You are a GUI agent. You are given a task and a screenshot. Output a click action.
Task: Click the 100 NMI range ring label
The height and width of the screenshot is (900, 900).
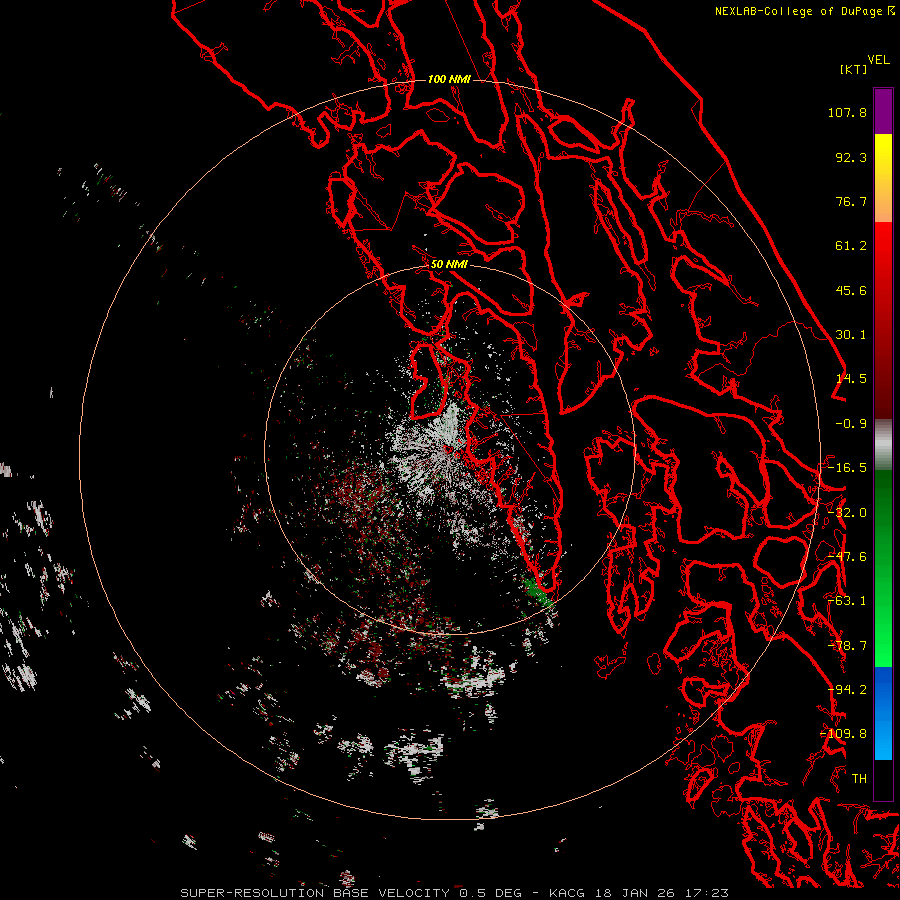pos(449,79)
